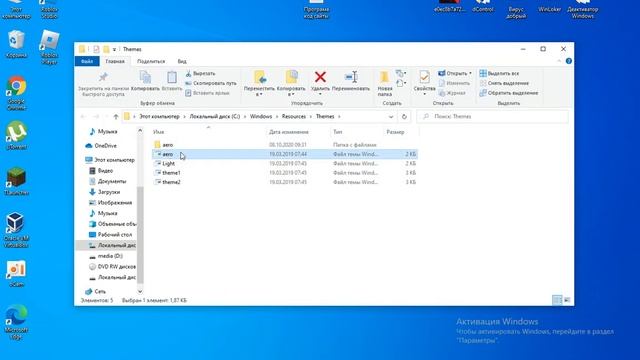Click Вставить ярлык (Paste shortcut)

[207, 93]
